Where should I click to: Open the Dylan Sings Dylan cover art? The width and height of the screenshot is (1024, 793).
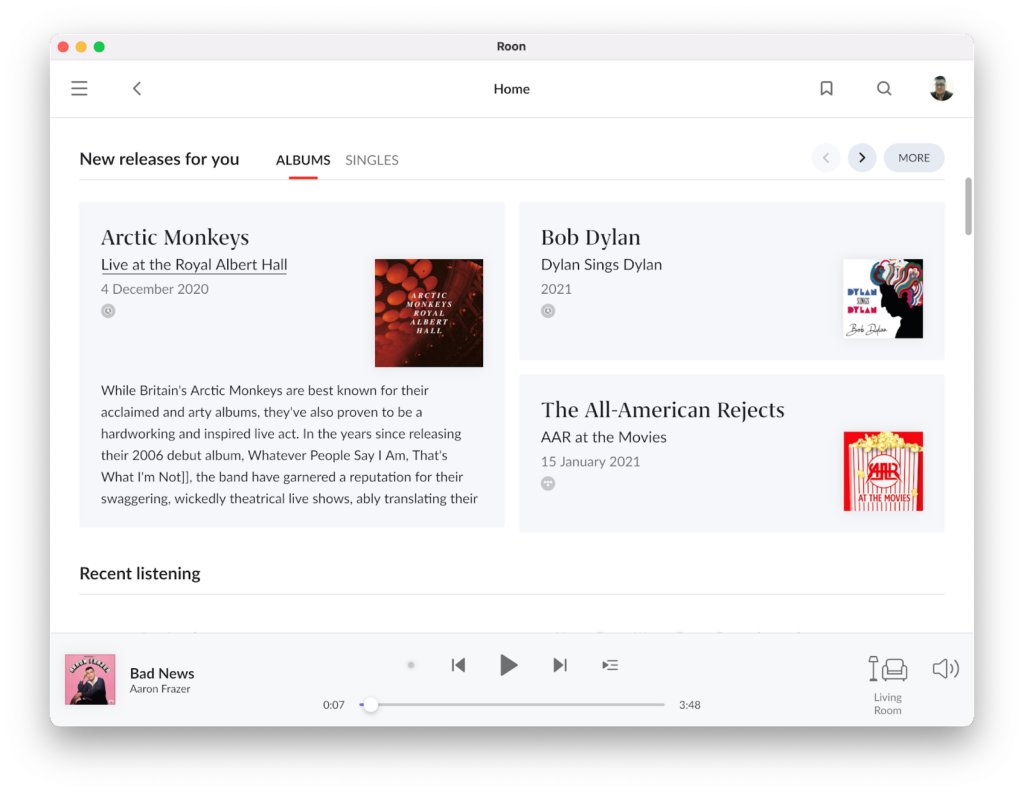pyautogui.click(x=883, y=299)
